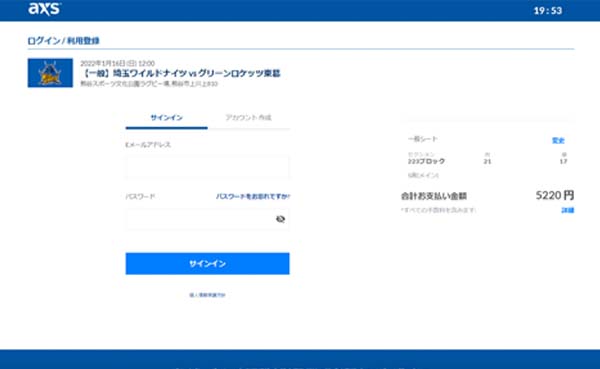Click the ログイン / 利用登録 heading

click(64, 41)
